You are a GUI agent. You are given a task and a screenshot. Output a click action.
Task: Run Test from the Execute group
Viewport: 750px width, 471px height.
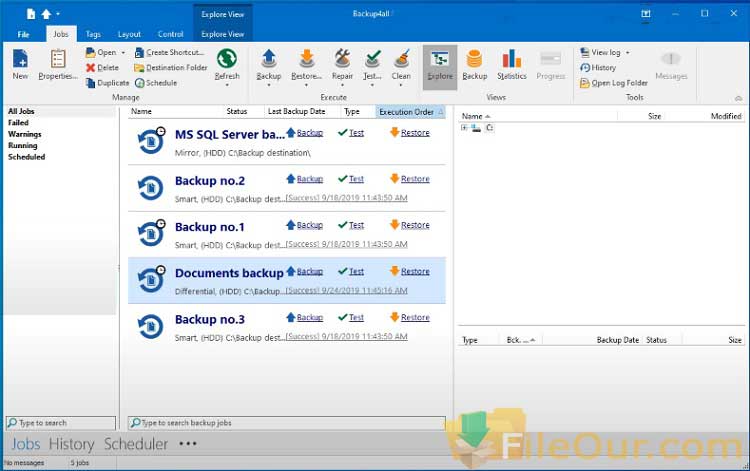[x=372, y=65]
